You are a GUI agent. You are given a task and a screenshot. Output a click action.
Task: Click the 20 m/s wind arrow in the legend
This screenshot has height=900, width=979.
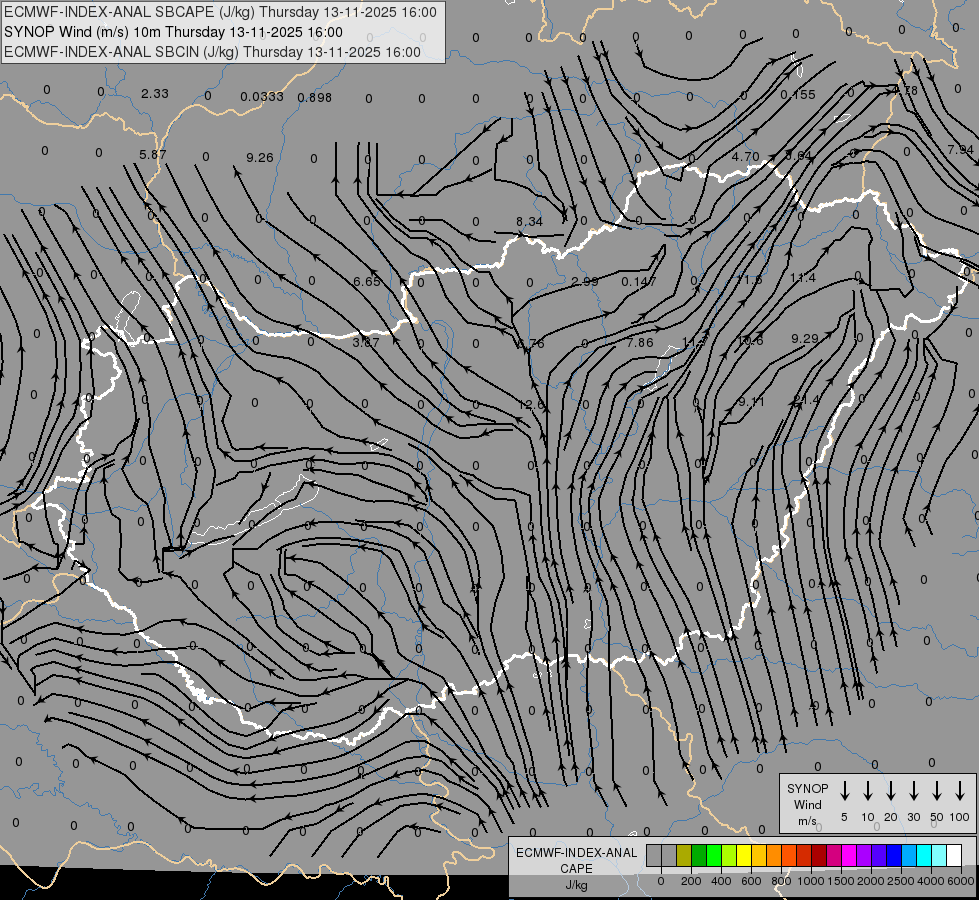click(890, 791)
